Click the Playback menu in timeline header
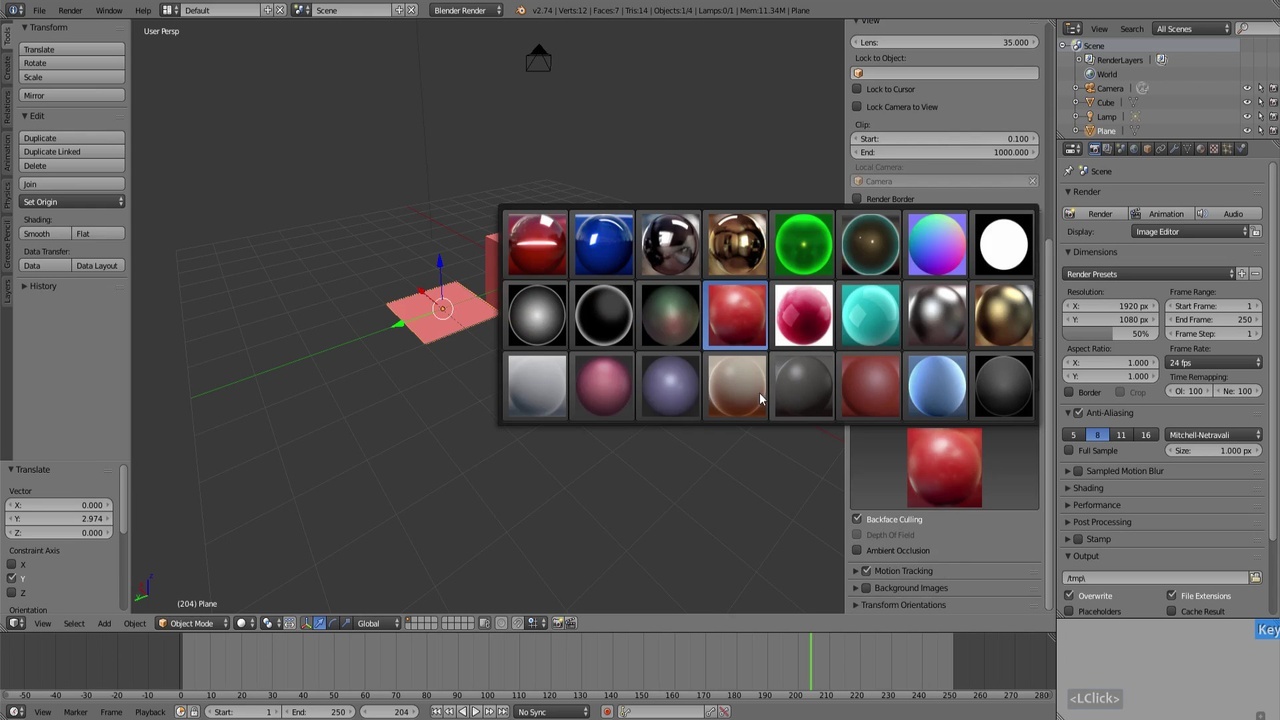Viewport: 1280px width, 720px height. click(148, 711)
